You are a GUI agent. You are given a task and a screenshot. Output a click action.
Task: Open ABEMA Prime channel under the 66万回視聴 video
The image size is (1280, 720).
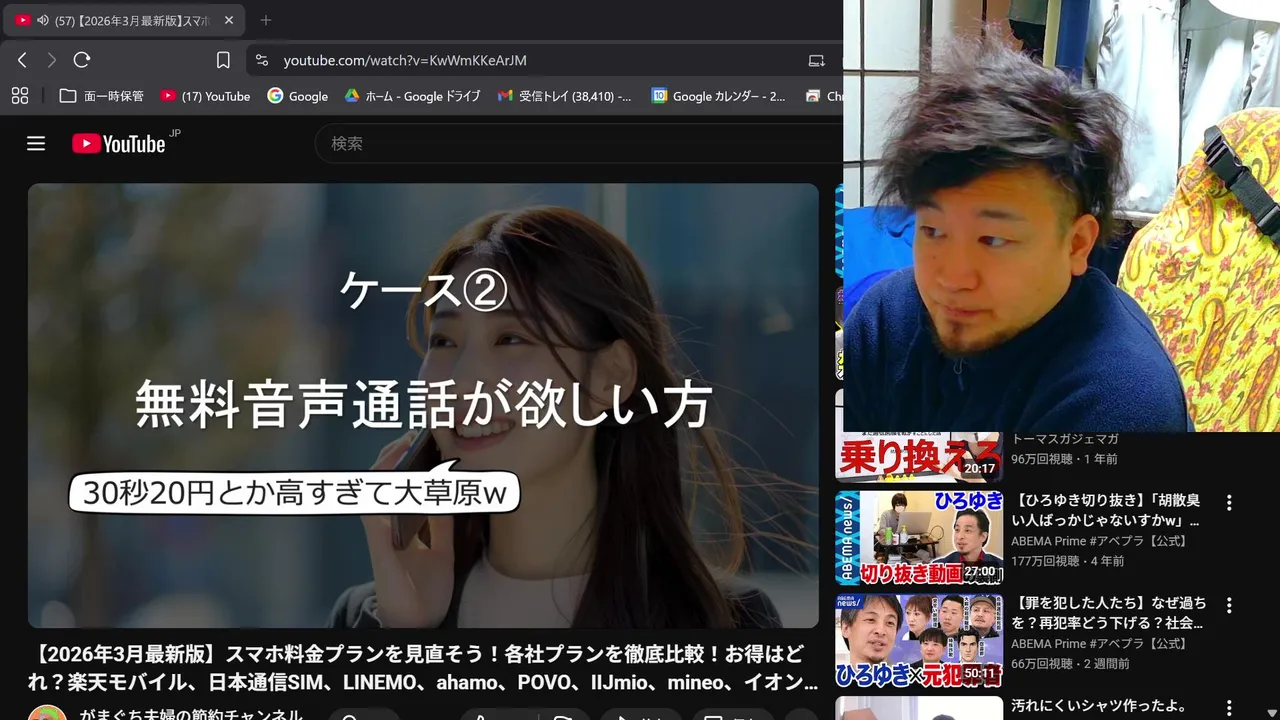pos(1099,644)
